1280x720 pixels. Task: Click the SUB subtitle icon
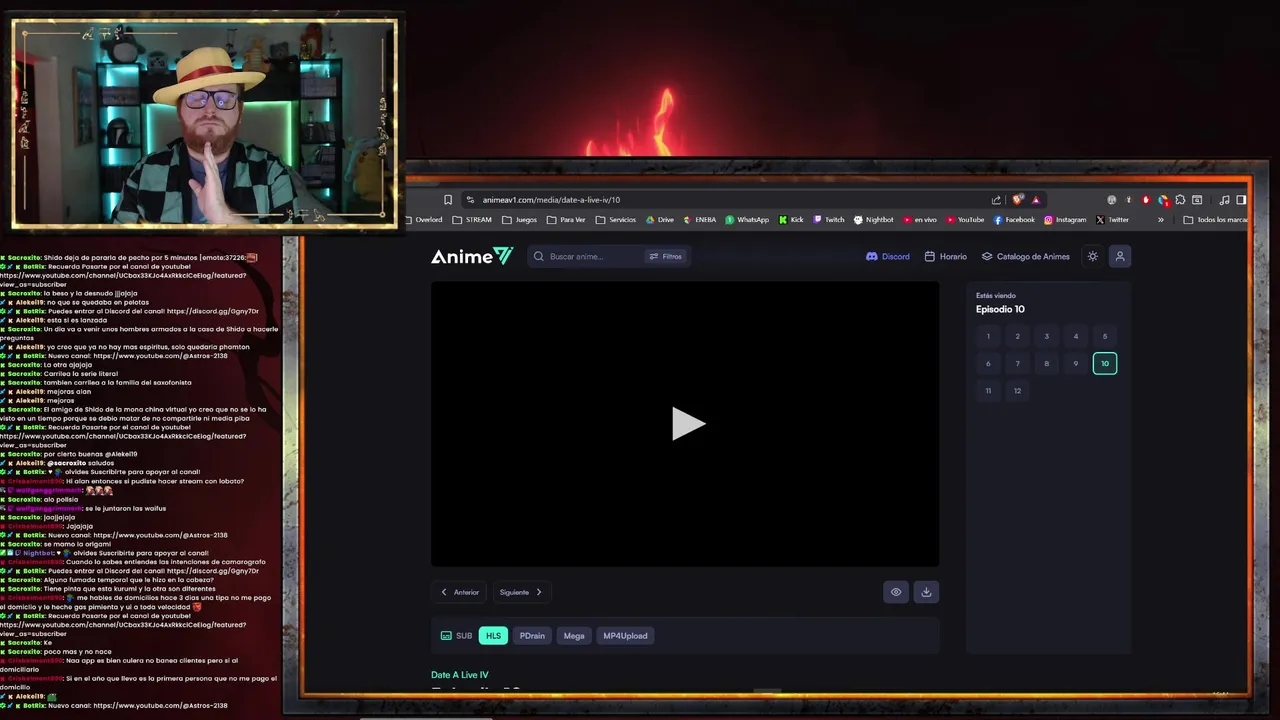pyautogui.click(x=446, y=636)
